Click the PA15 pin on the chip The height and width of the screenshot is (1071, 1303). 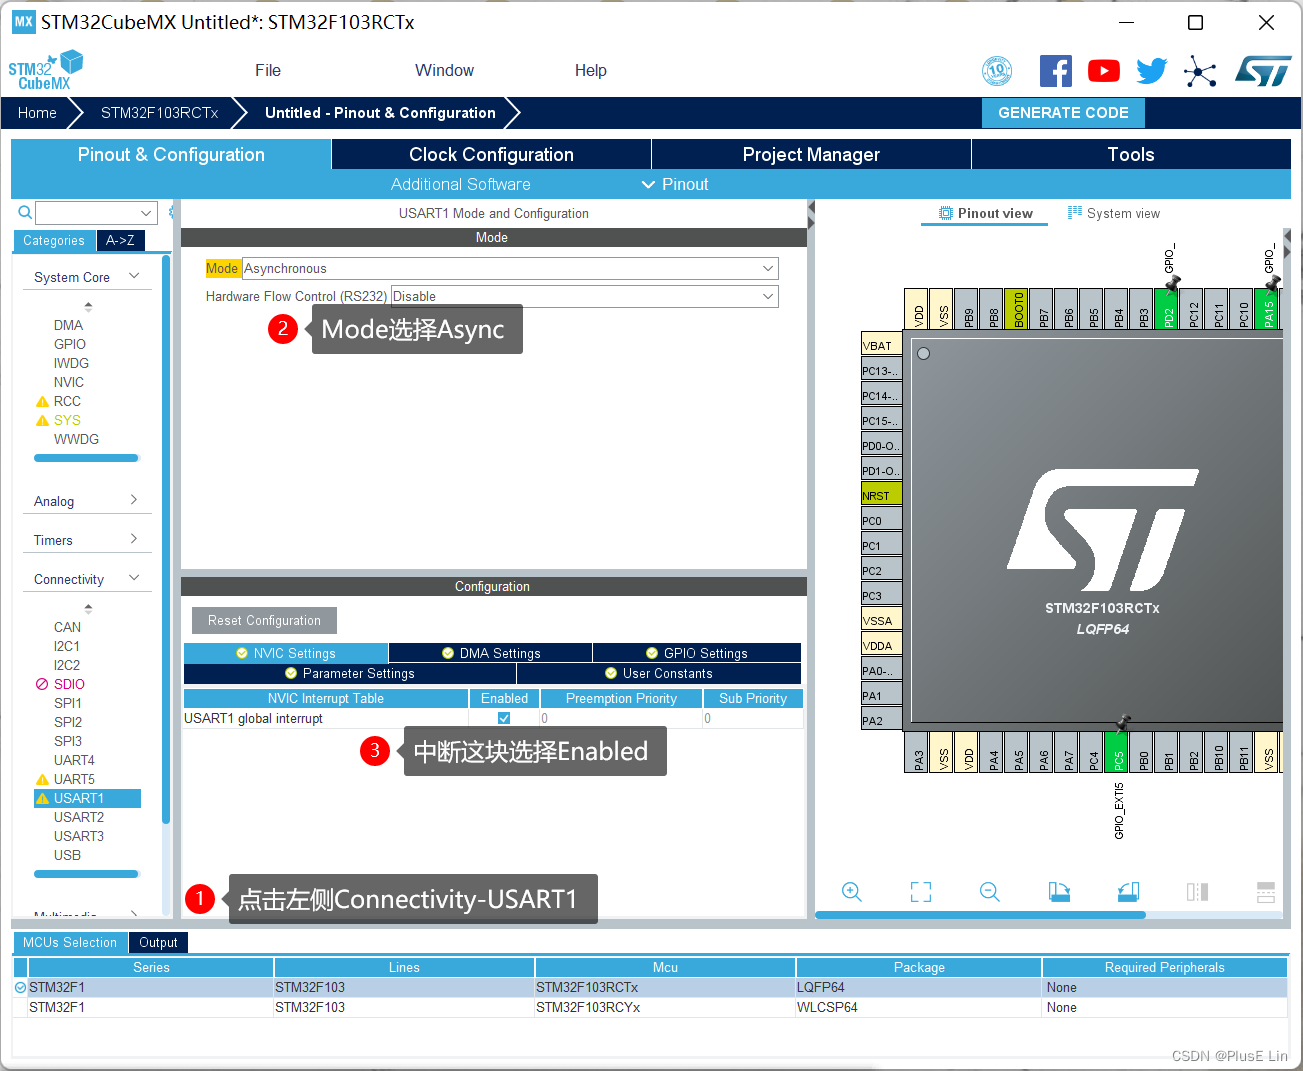pyautogui.click(x=1267, y=309)
